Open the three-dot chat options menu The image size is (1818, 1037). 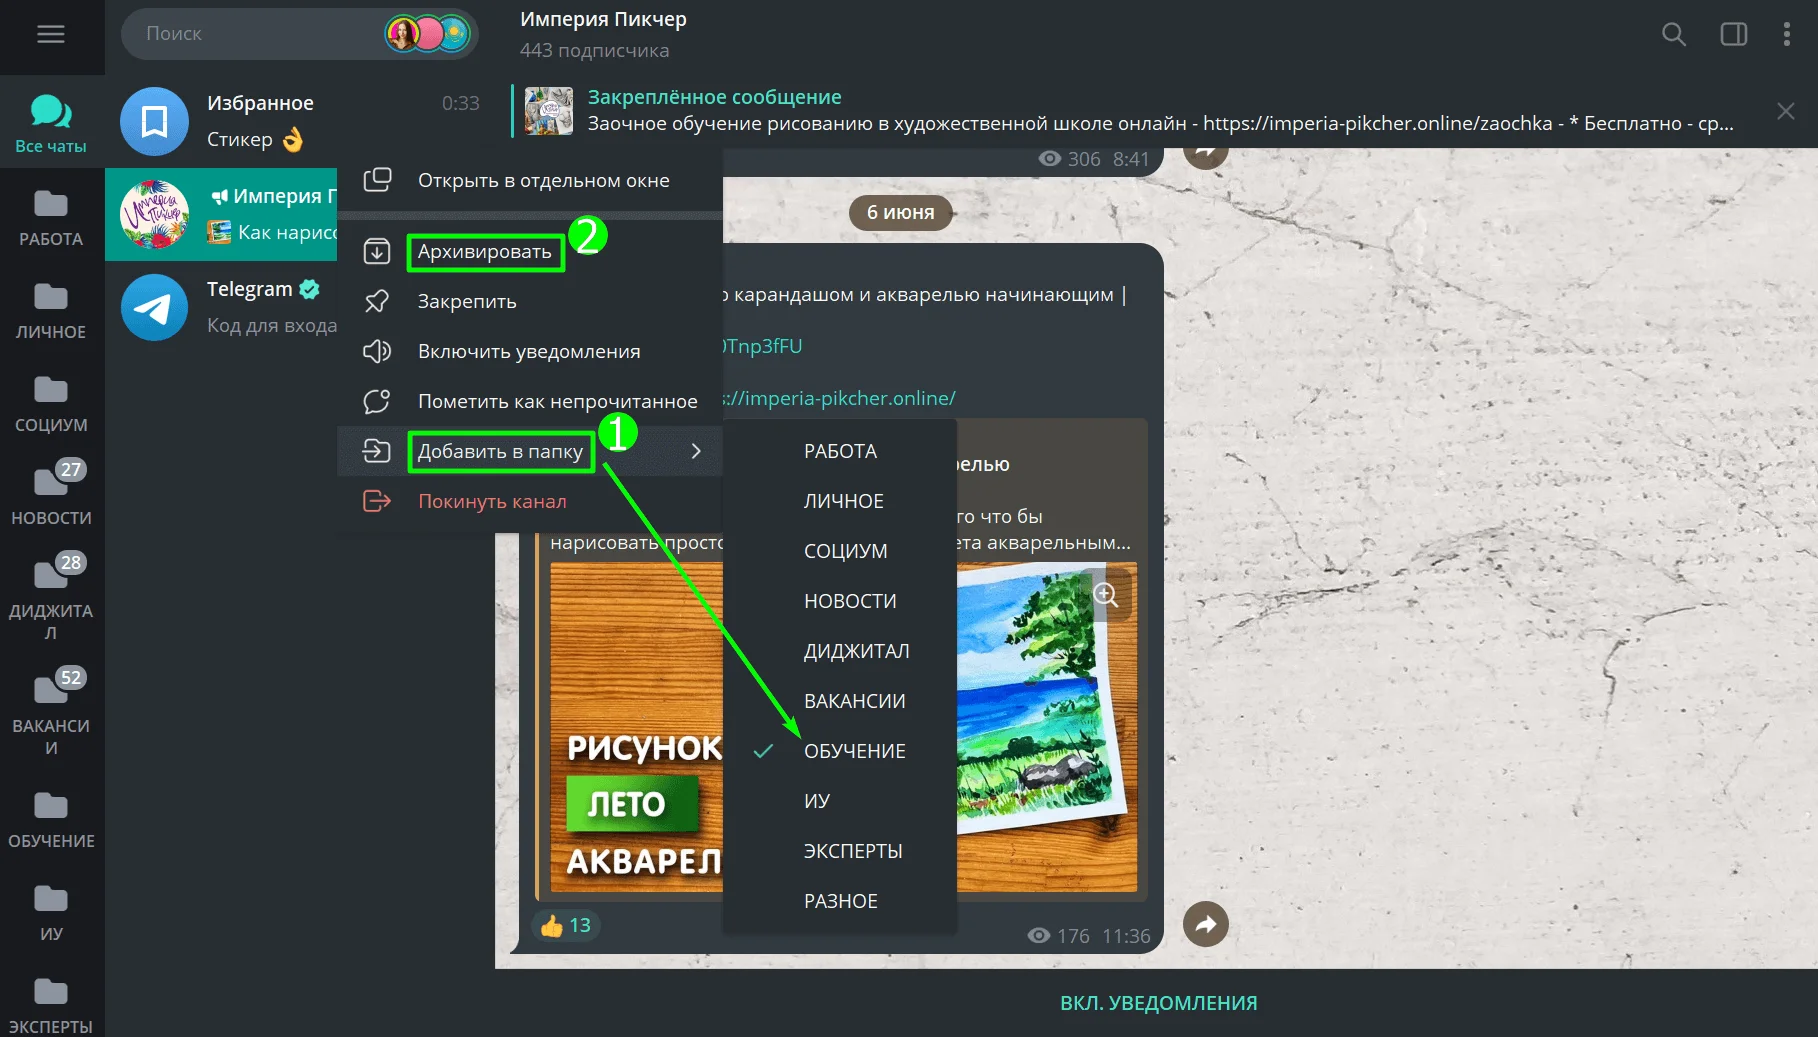[1786, 34]
